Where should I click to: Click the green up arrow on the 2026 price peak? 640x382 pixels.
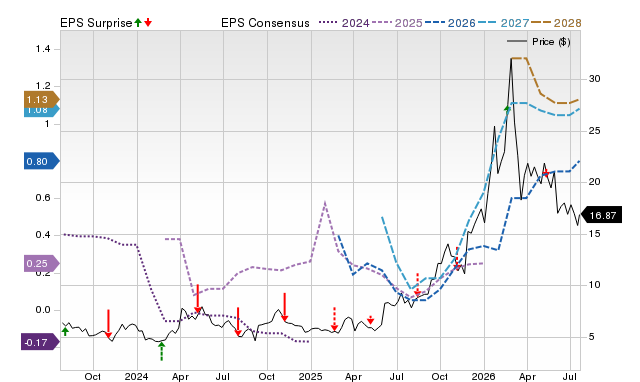[x=507, y=109]
